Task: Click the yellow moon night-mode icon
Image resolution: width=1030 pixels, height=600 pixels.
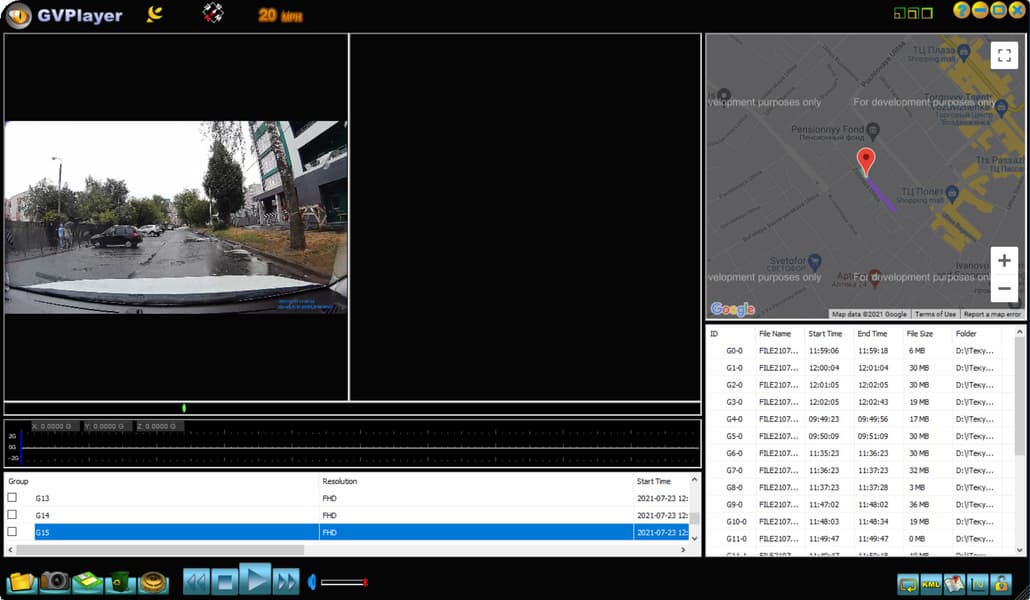Action: click(x=154, y=14)
